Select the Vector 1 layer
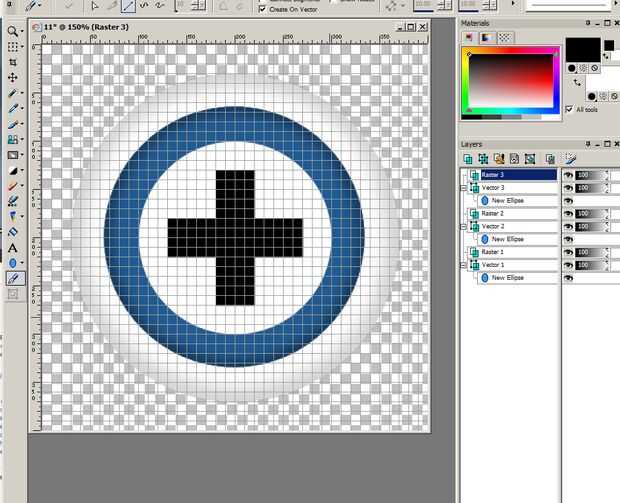The image size is (620, 503). pos(518,265)
